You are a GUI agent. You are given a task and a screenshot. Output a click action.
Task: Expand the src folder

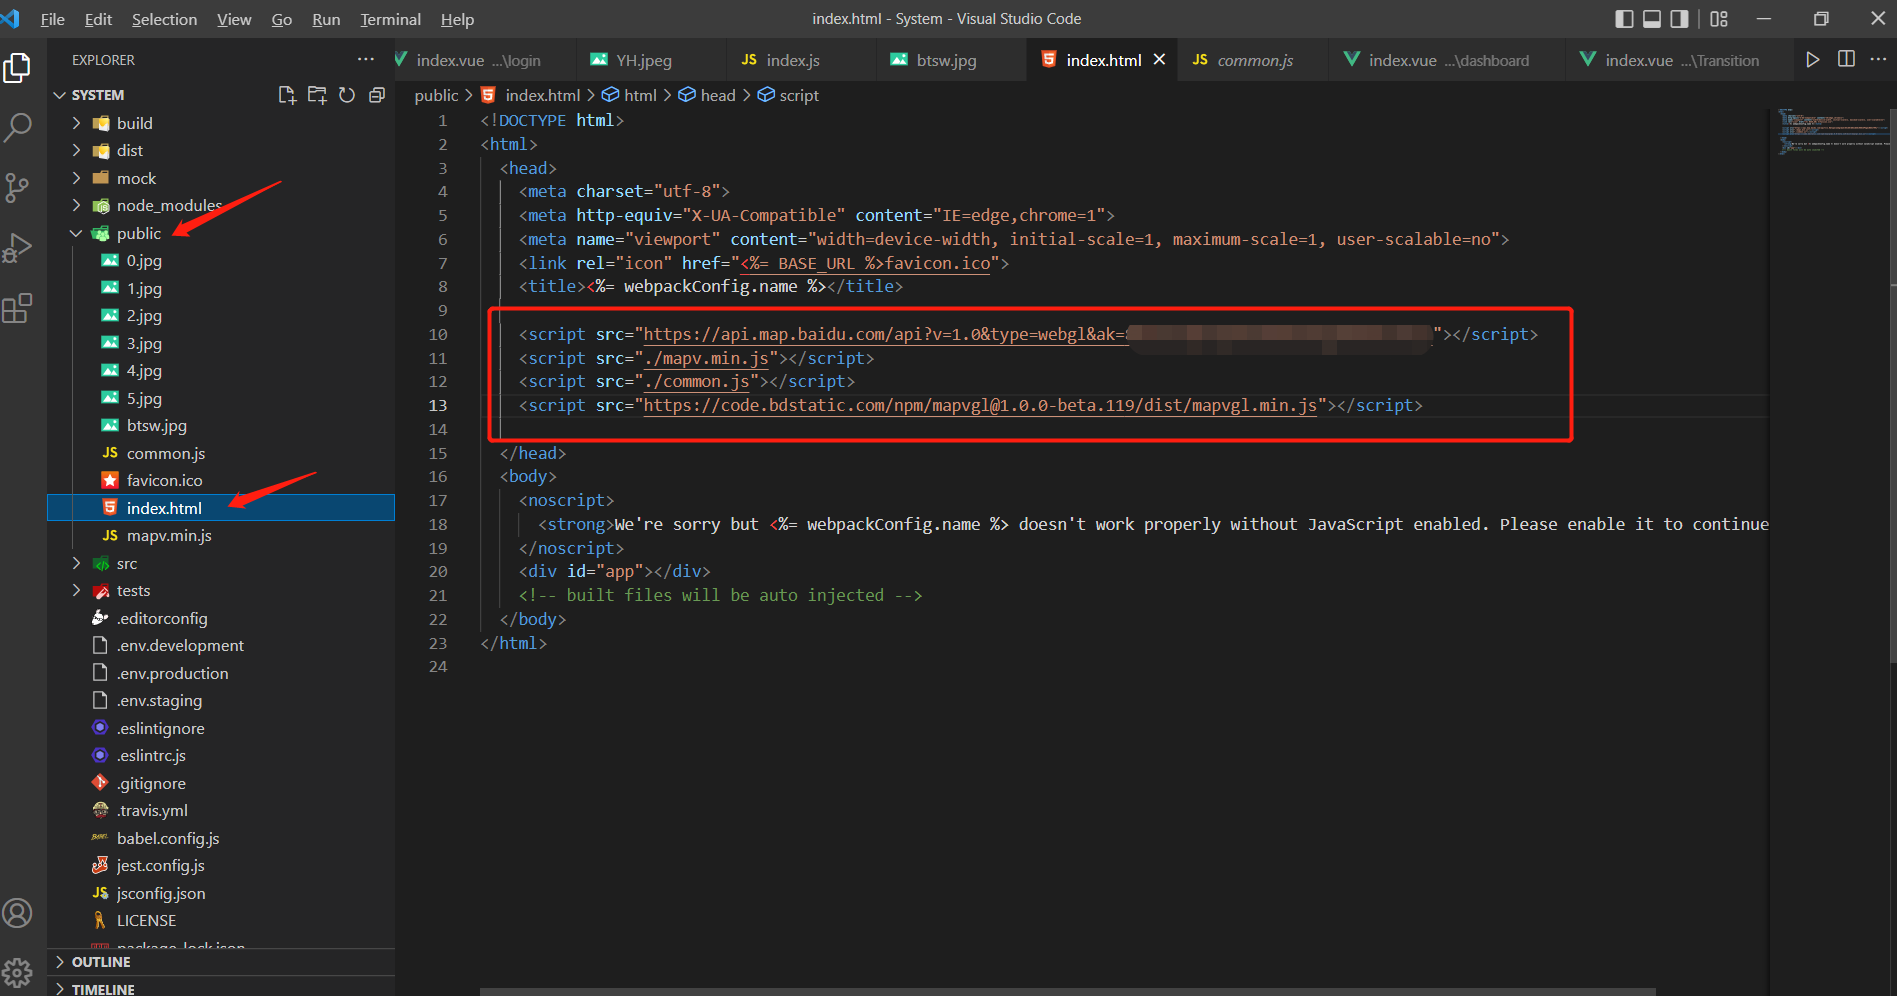pos(77,563)
